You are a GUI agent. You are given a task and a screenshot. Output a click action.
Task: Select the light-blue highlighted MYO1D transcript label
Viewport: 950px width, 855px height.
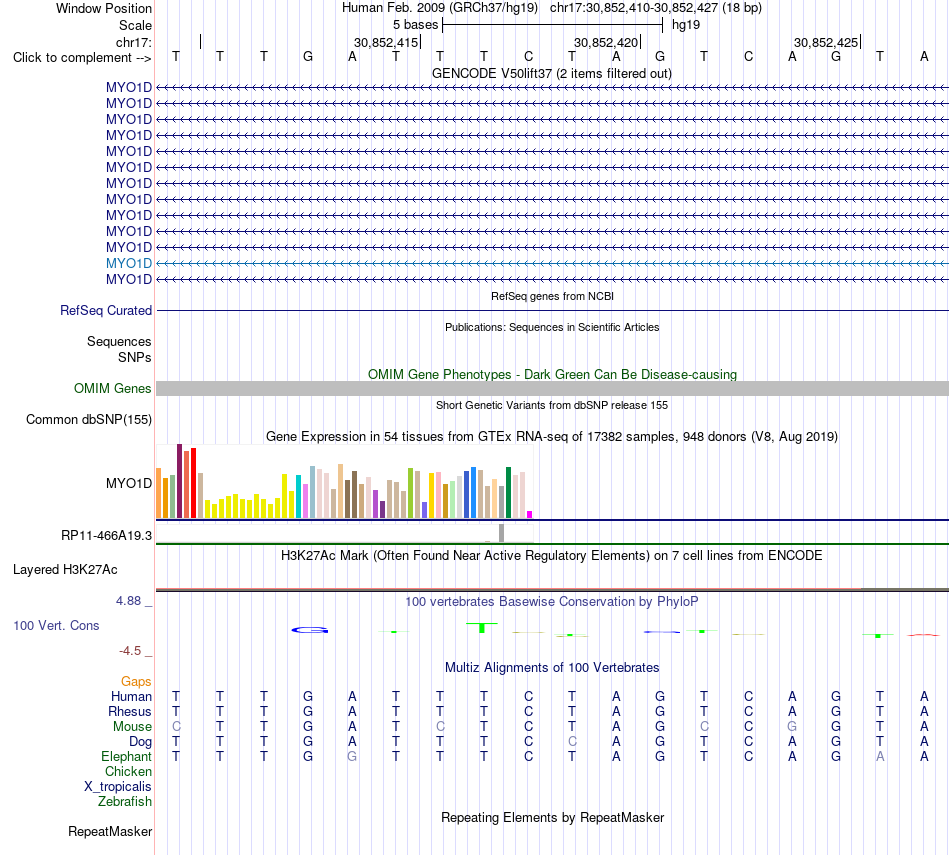128,263
